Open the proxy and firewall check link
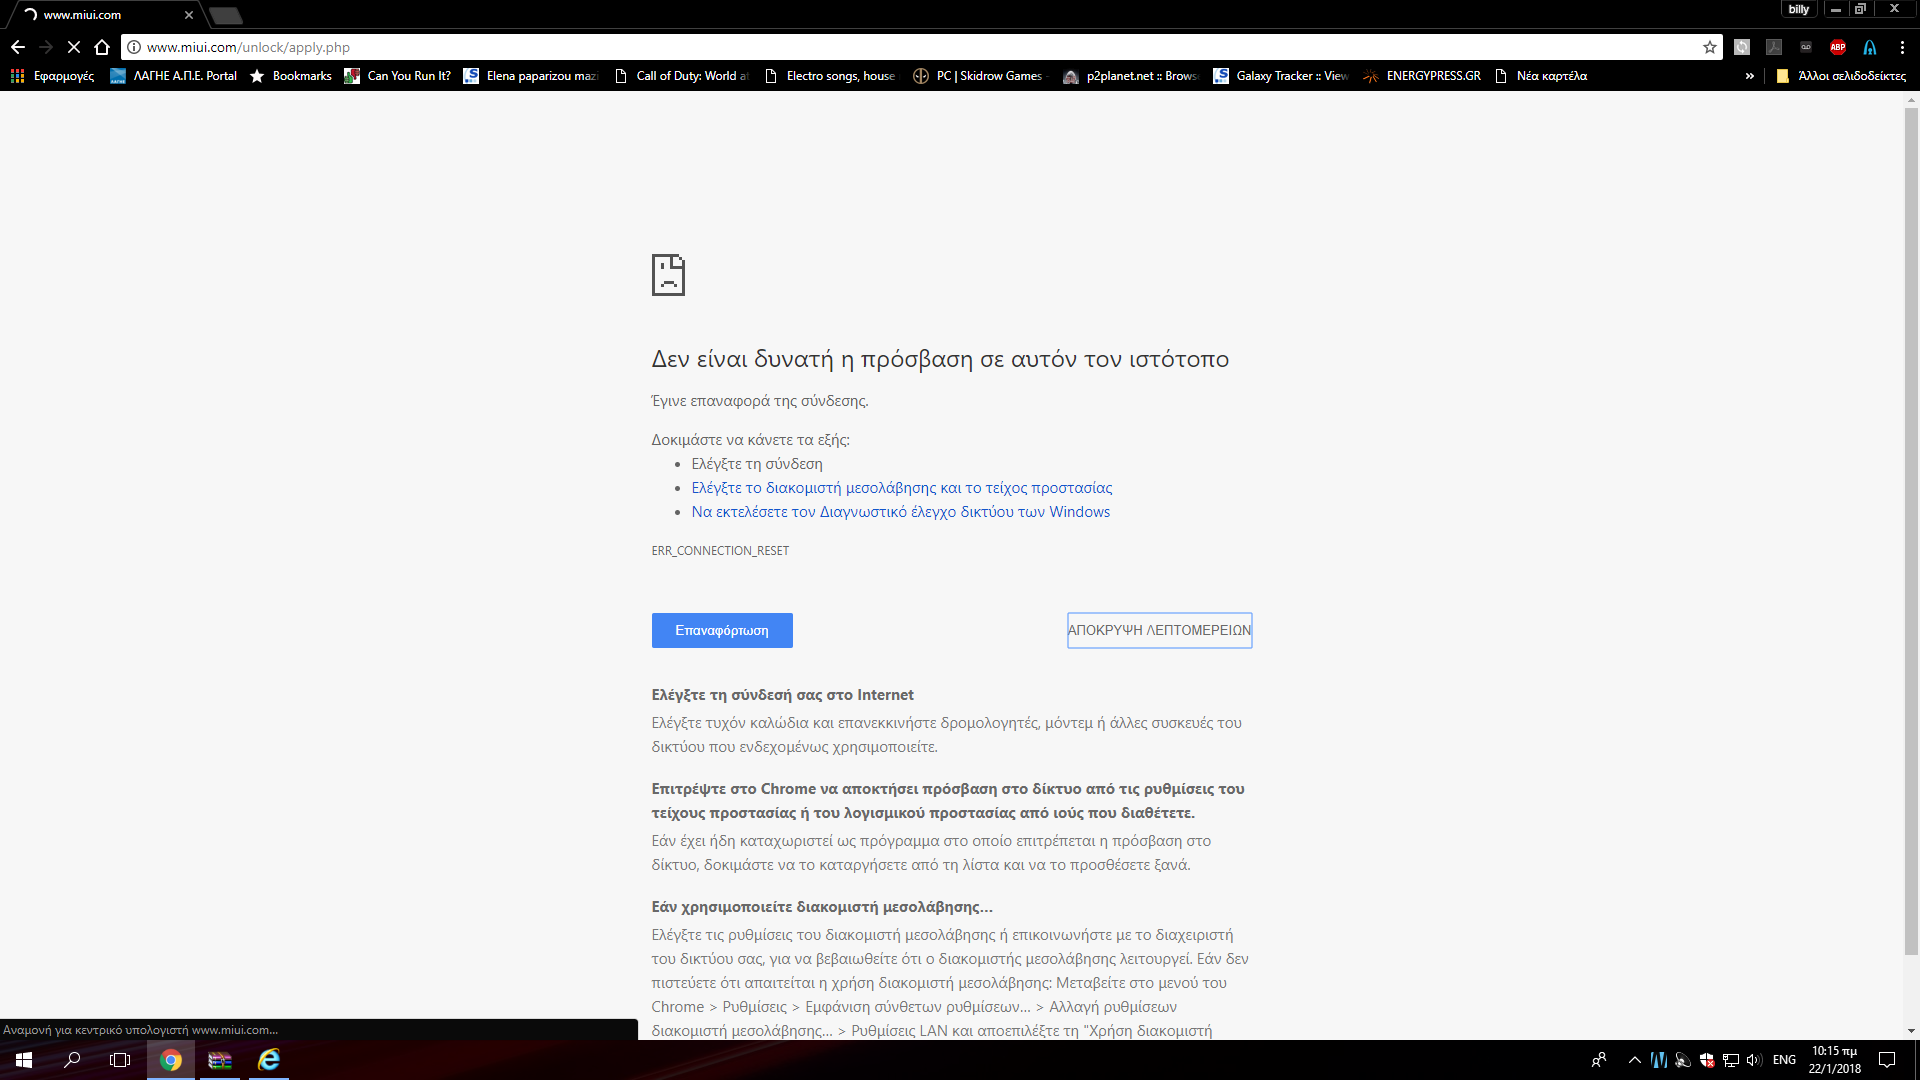1920x1080 pixels. 901,488
